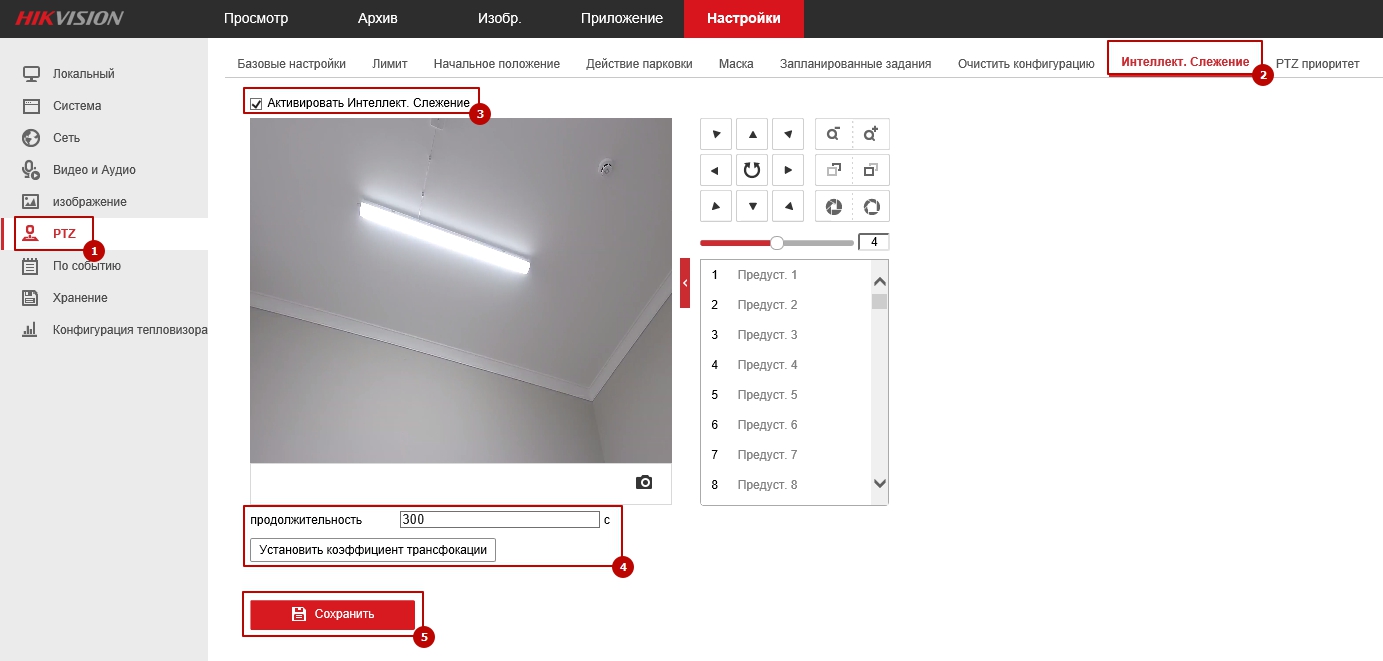Click the zoom out magnifier icon
This screenshot has height=661, width=1383.
coord(833,134)
